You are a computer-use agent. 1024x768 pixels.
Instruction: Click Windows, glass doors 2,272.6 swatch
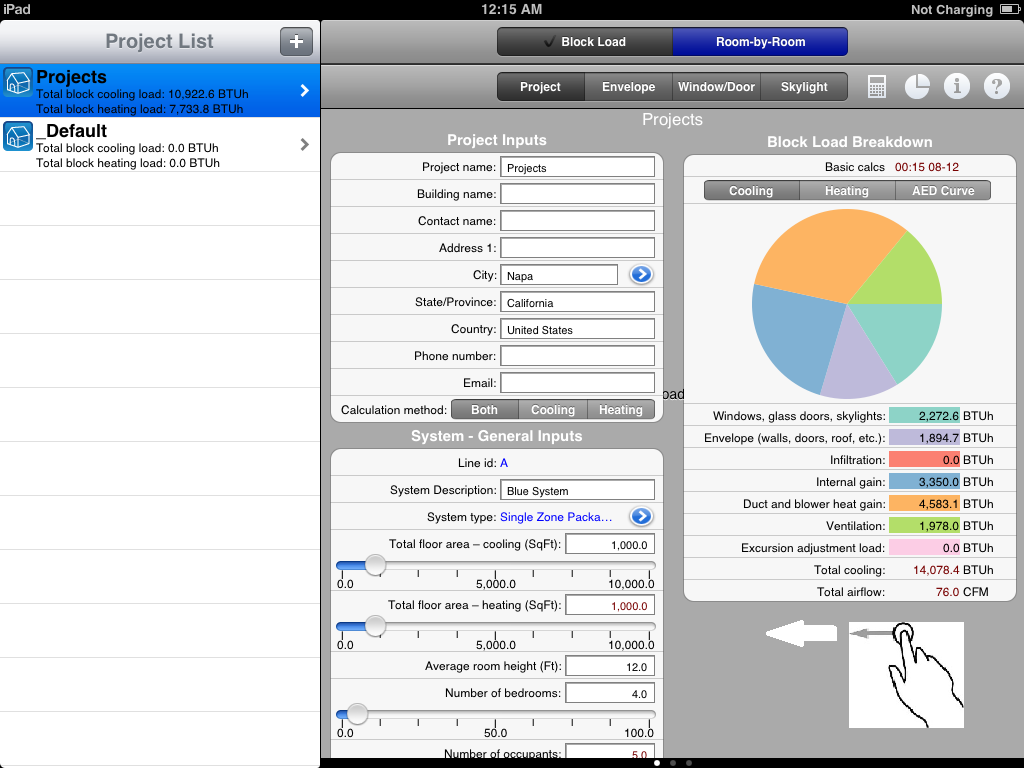tap(925, 415)
